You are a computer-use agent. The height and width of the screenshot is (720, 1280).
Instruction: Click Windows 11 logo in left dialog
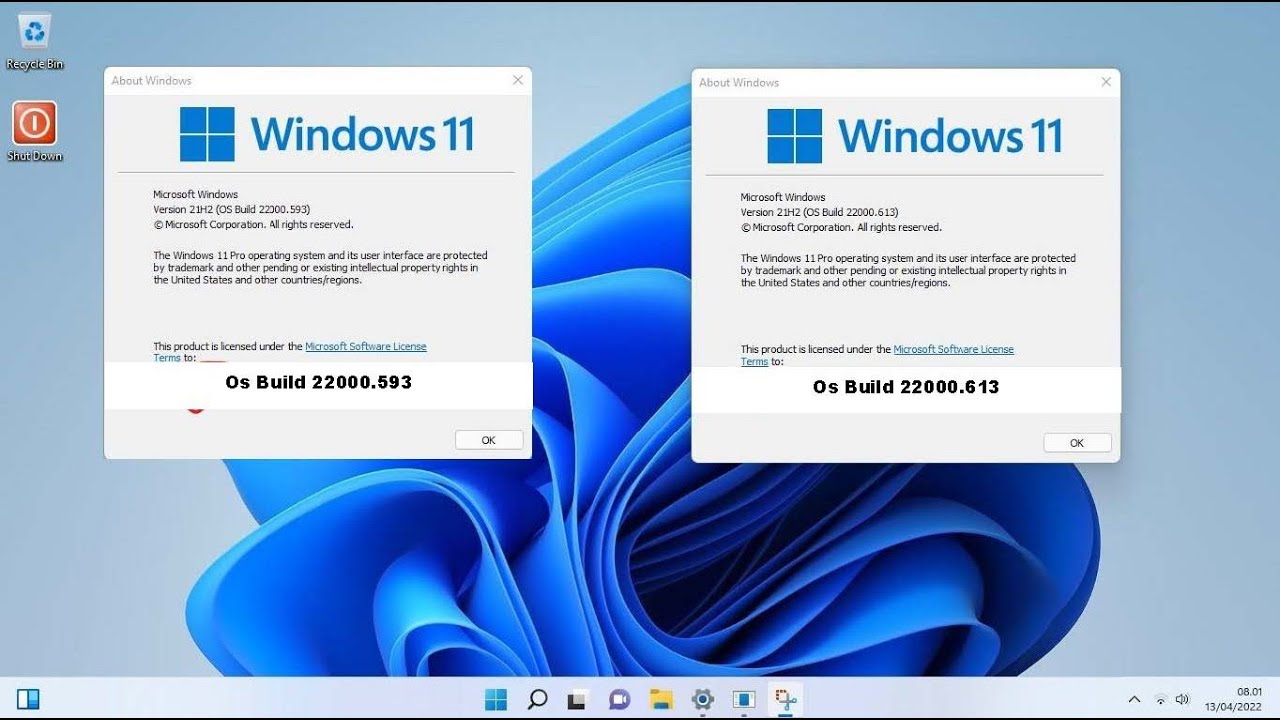click(327, 134)
